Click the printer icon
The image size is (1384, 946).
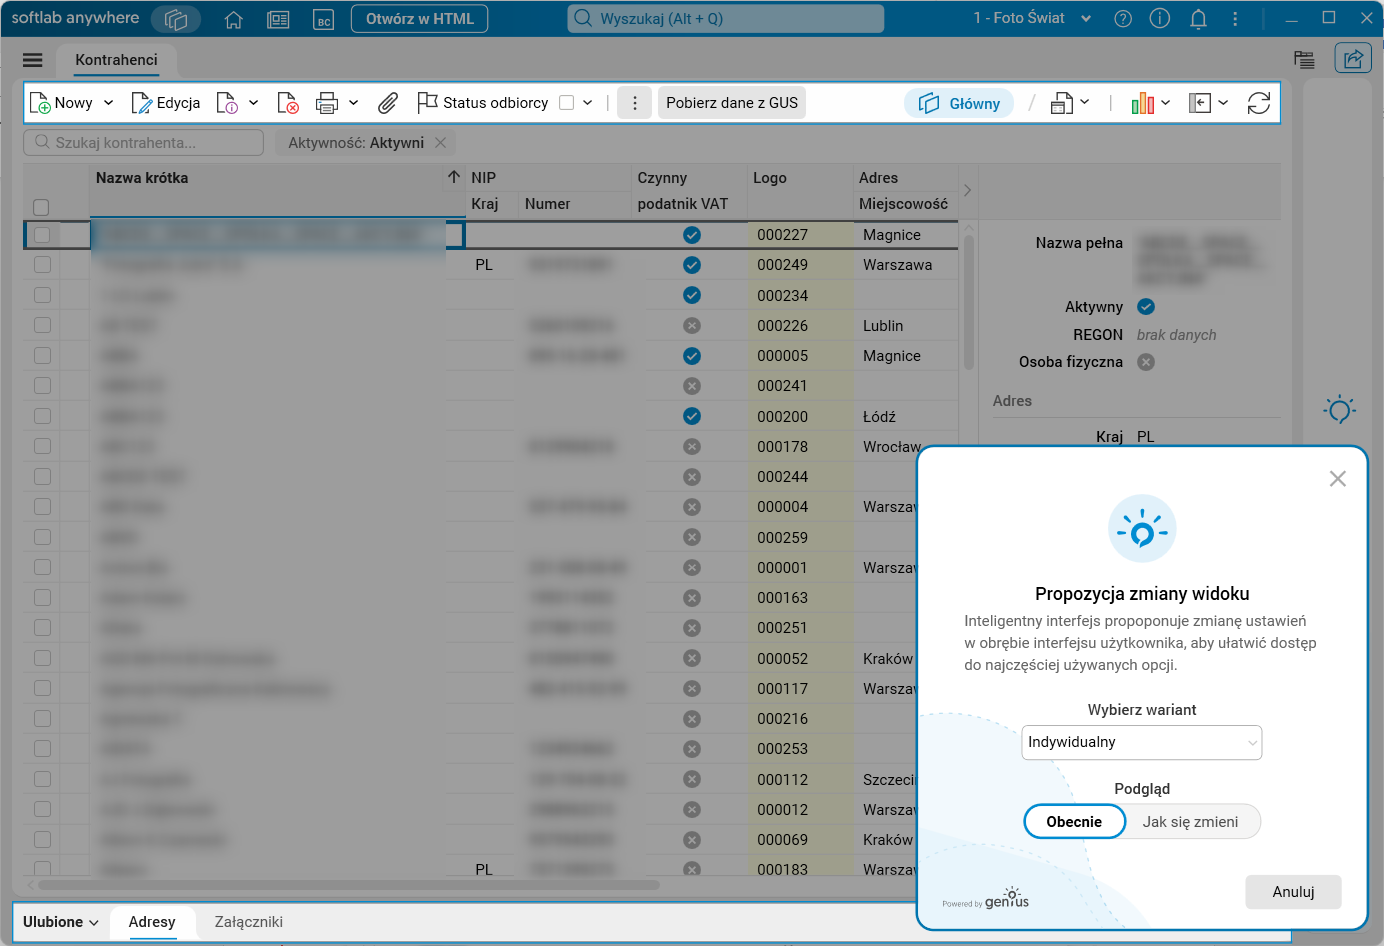327,103
